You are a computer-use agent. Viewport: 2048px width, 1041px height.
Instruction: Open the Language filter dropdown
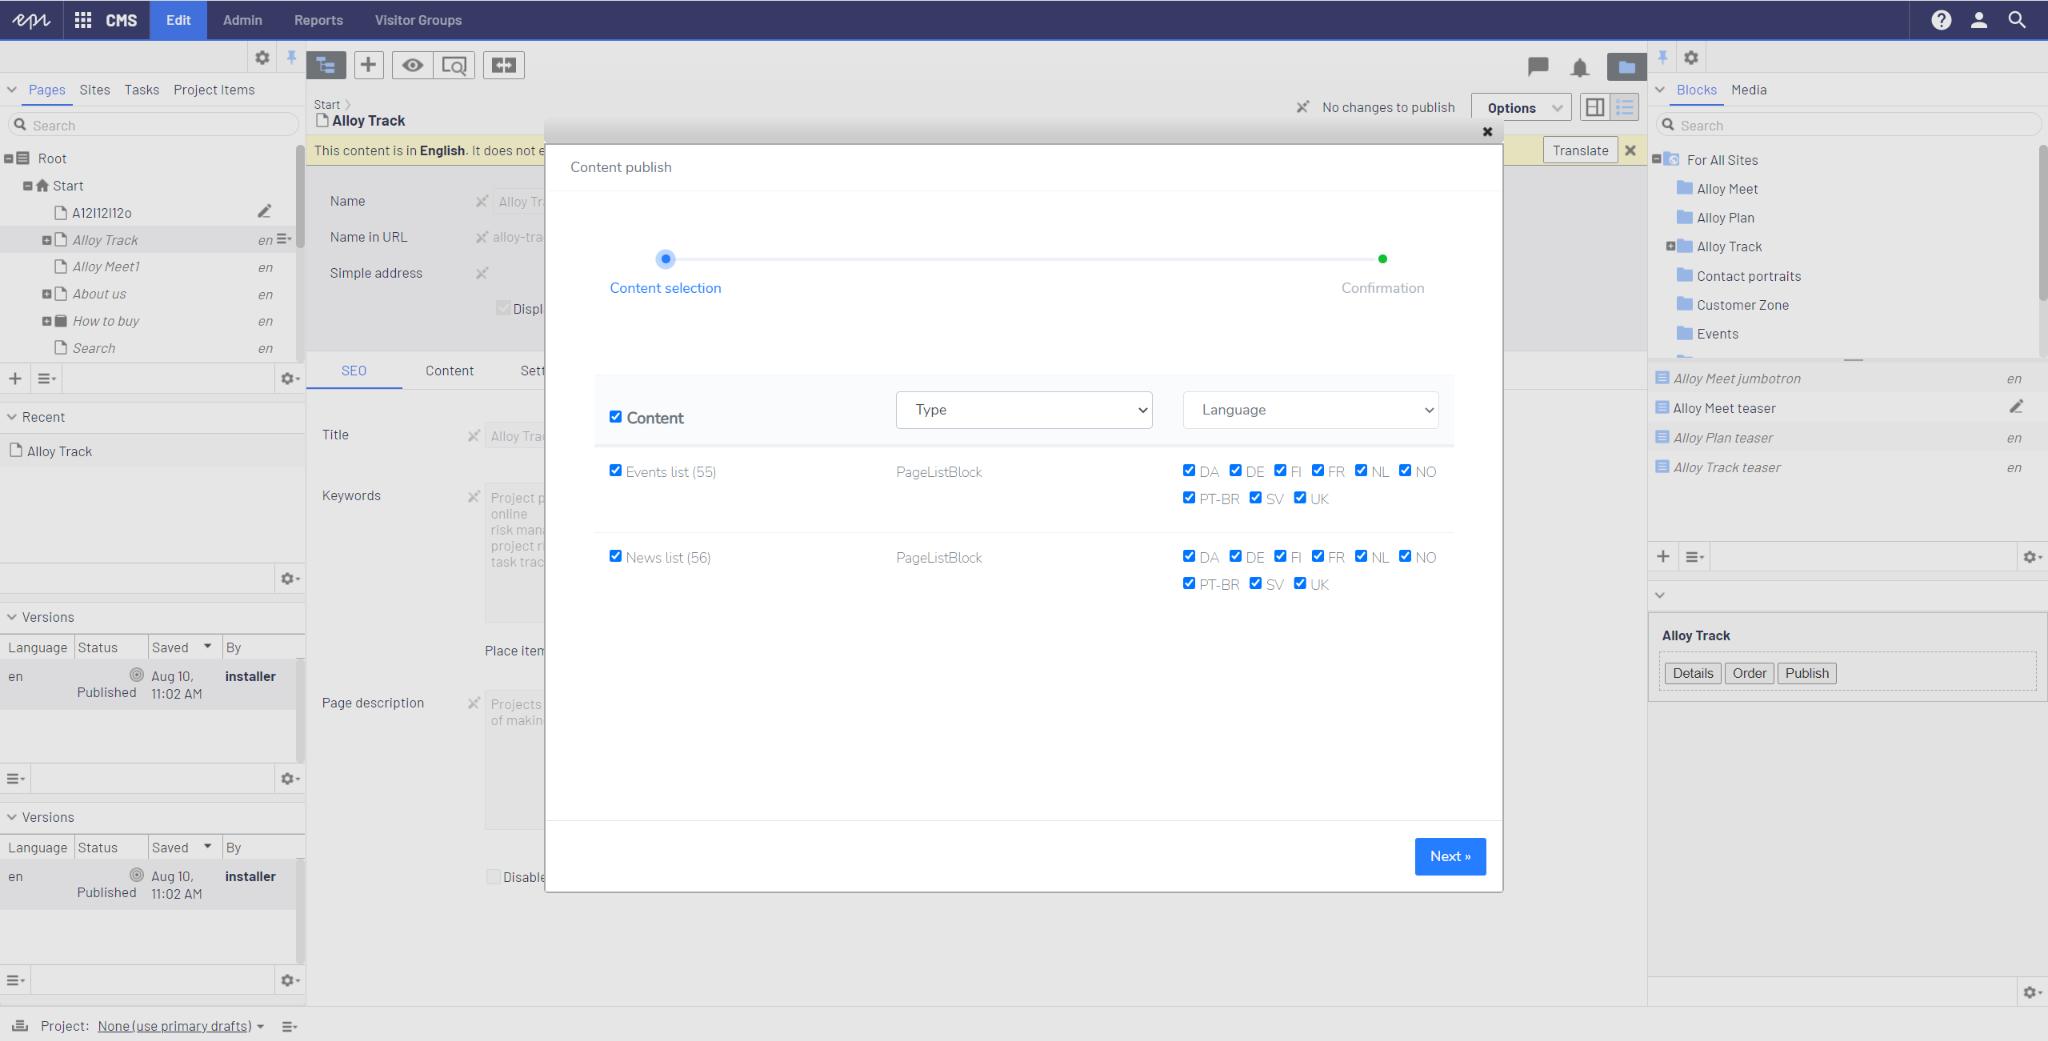pyautogui.click(x=1310, y=410)
